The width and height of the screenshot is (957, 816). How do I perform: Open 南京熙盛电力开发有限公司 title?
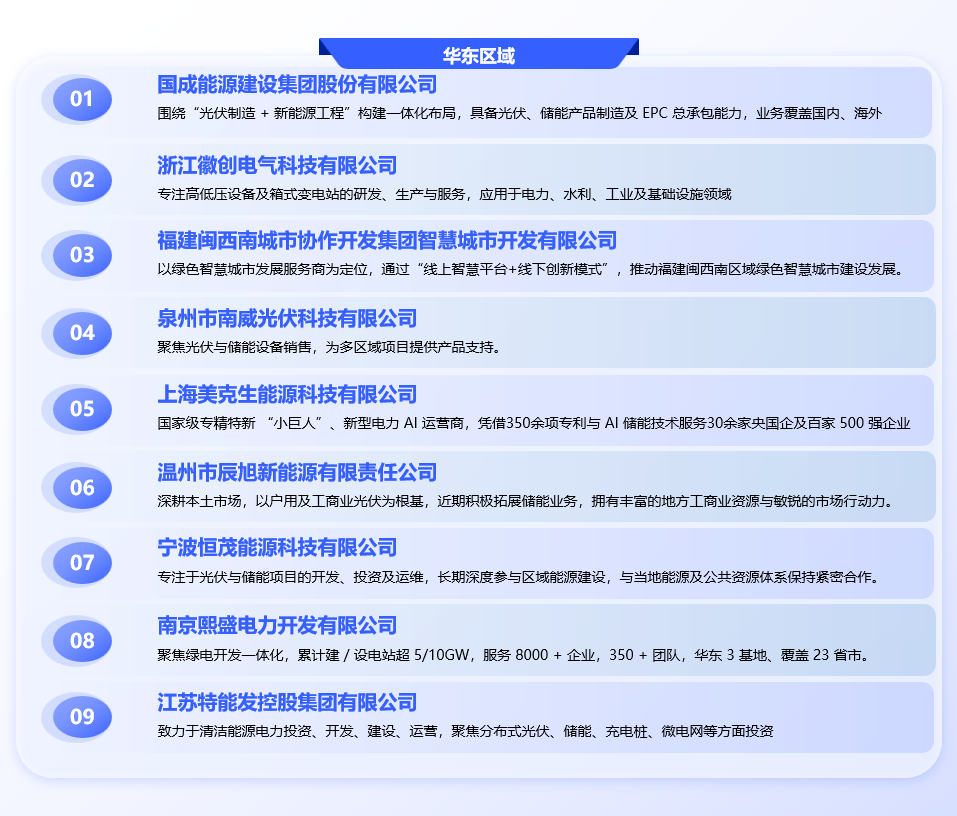(x=277, y=625)
